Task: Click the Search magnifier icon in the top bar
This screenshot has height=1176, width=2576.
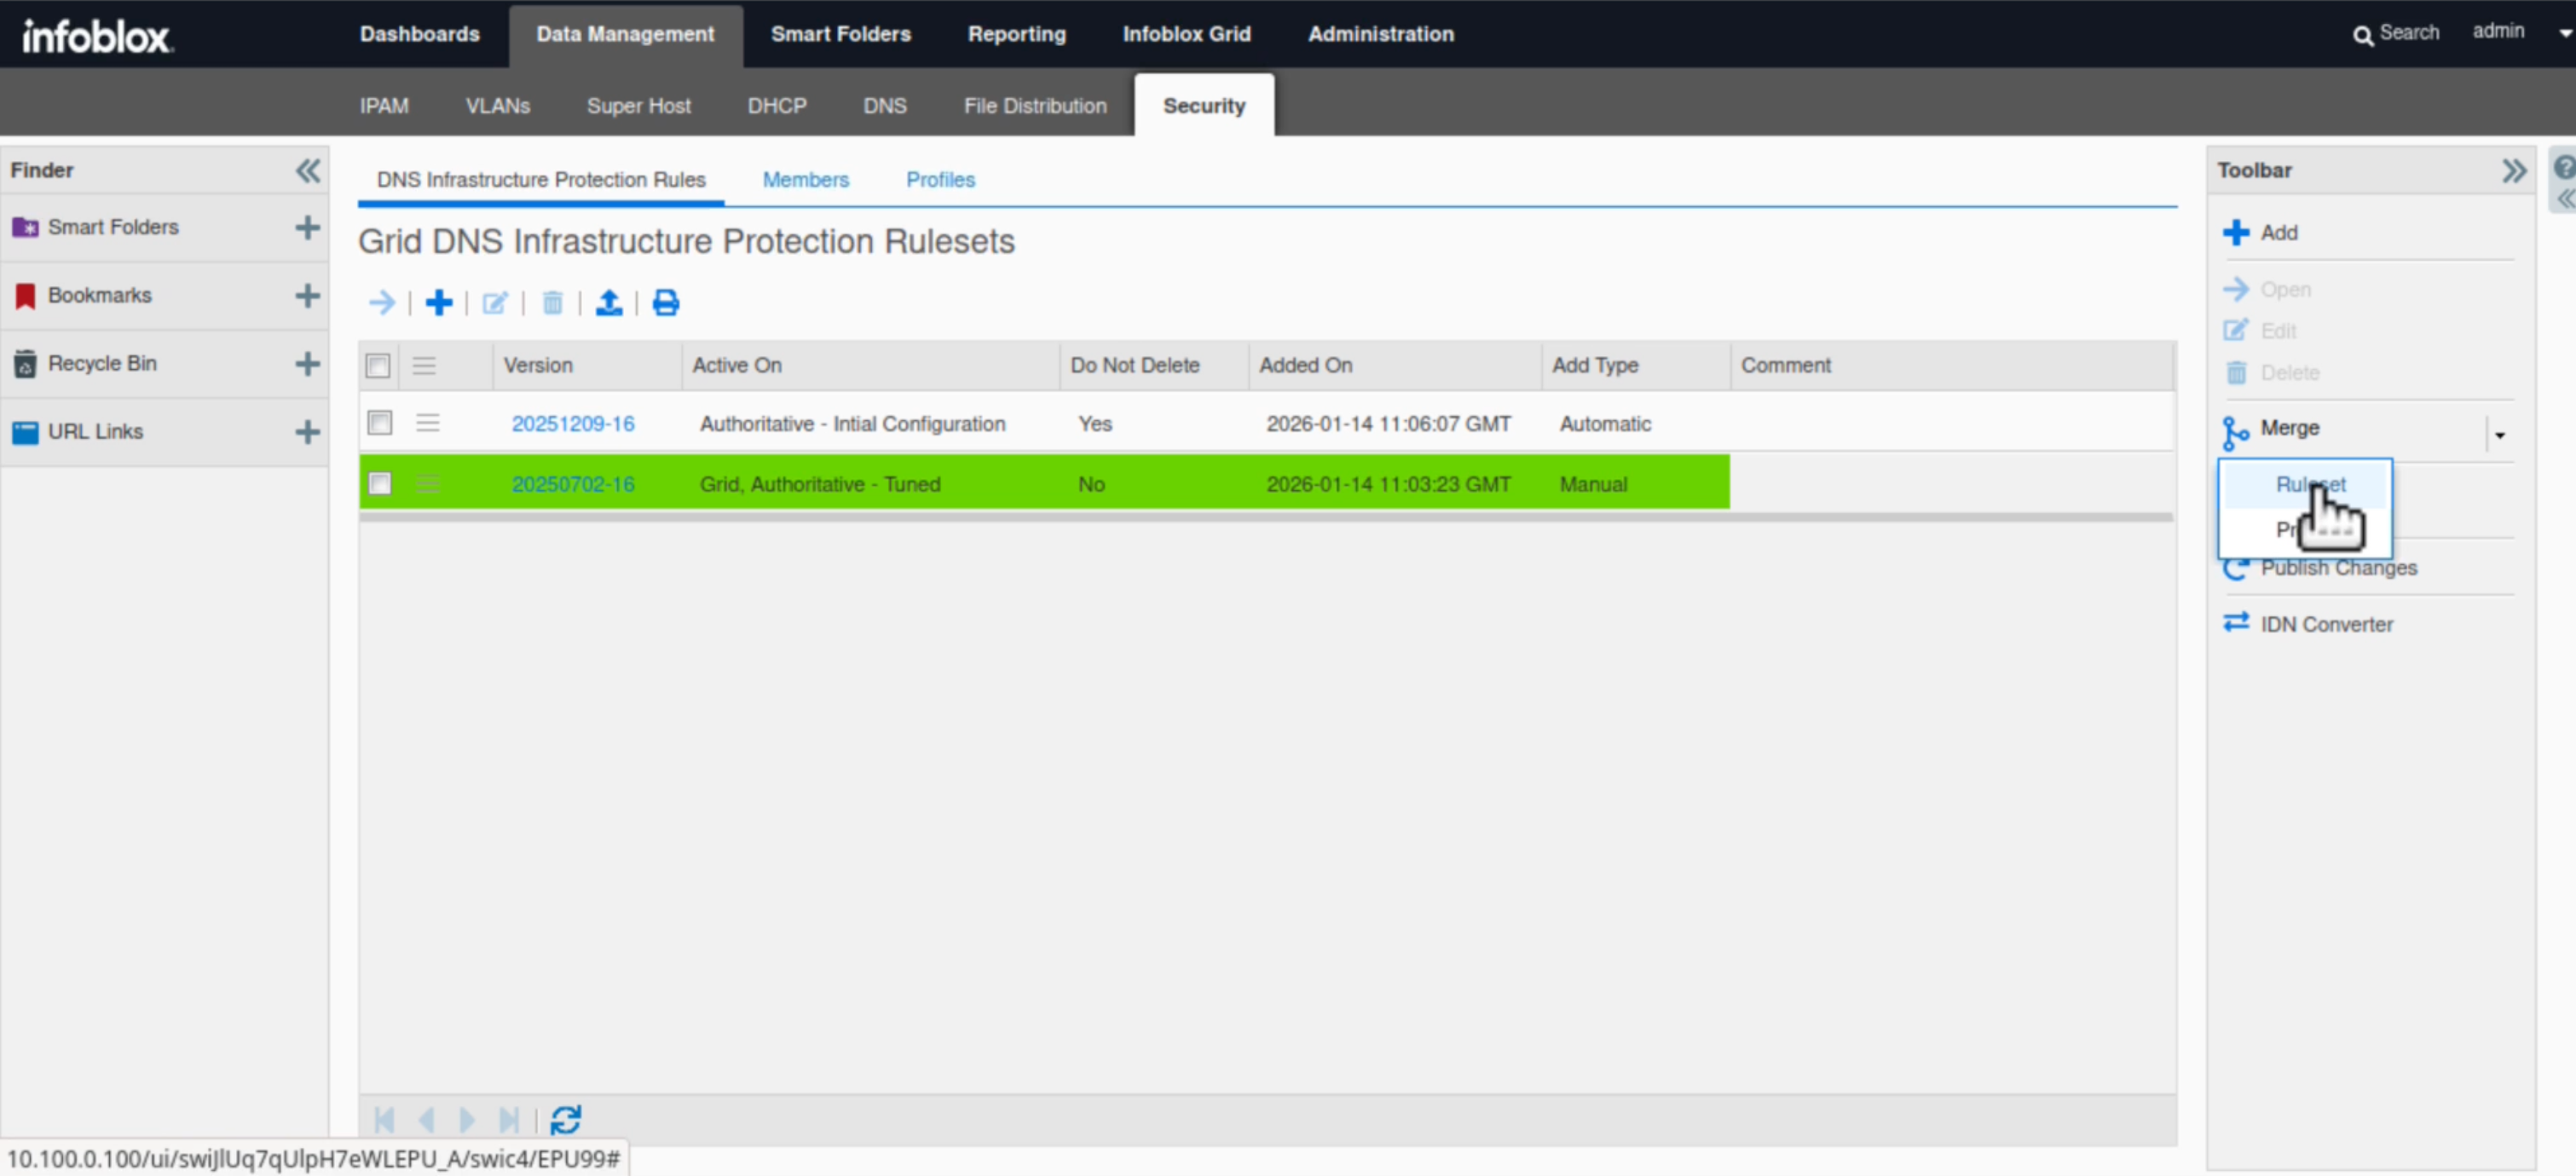Action: tap(2362, 36)
